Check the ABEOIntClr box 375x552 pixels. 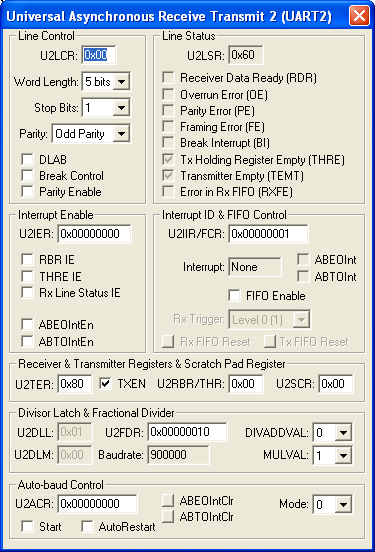click(x=168, y=500)
